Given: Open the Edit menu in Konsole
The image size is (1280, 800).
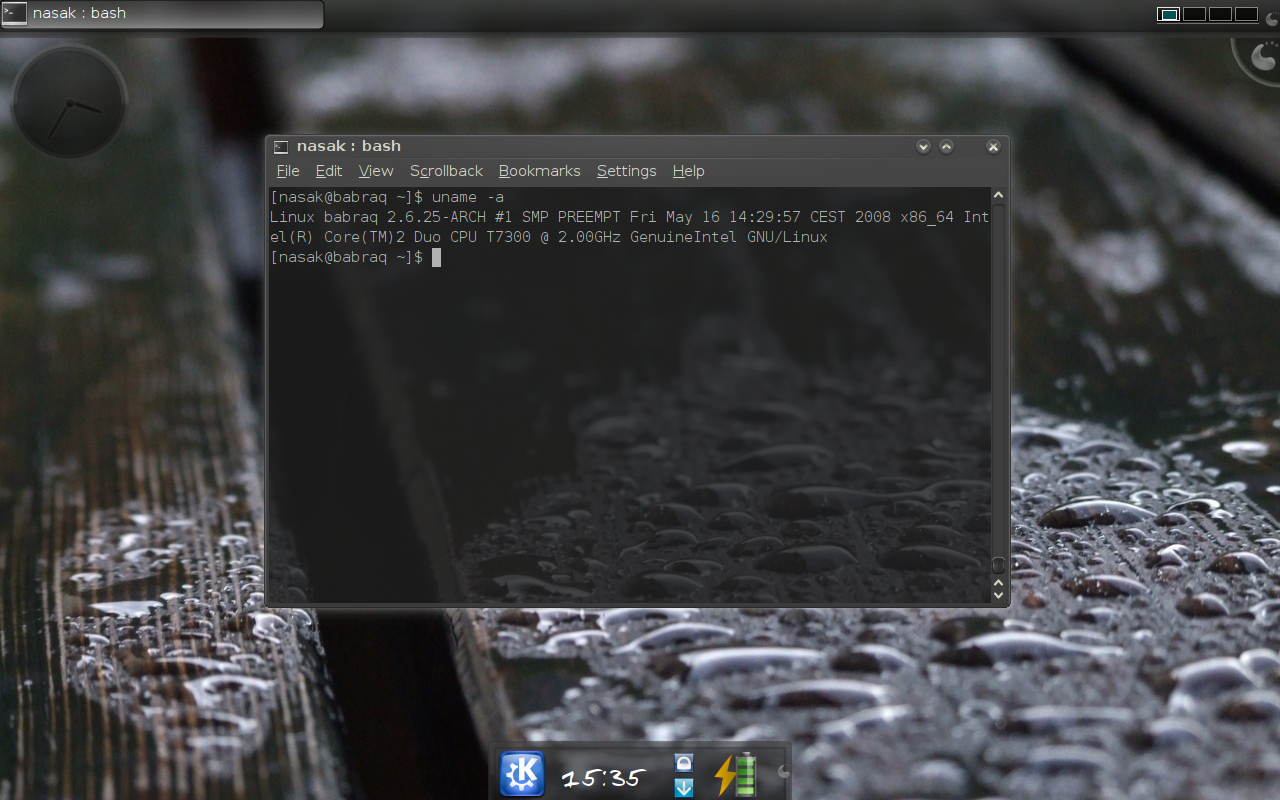Looking at the screenshot, I should (329, 171).
